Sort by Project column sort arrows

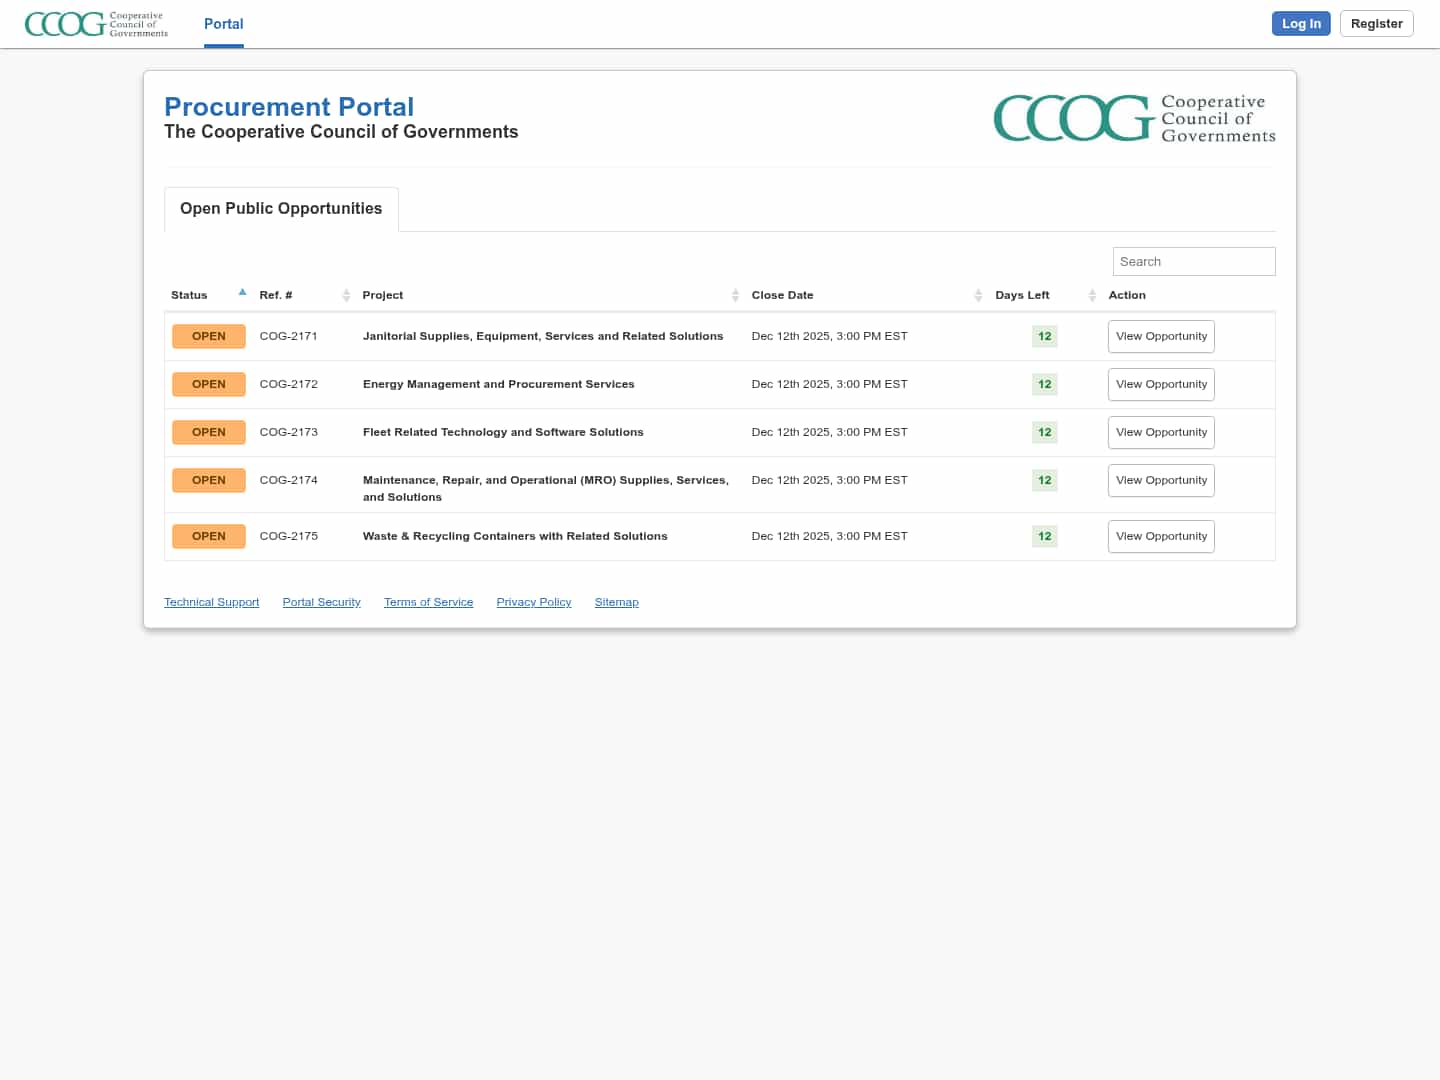point(735,295)
